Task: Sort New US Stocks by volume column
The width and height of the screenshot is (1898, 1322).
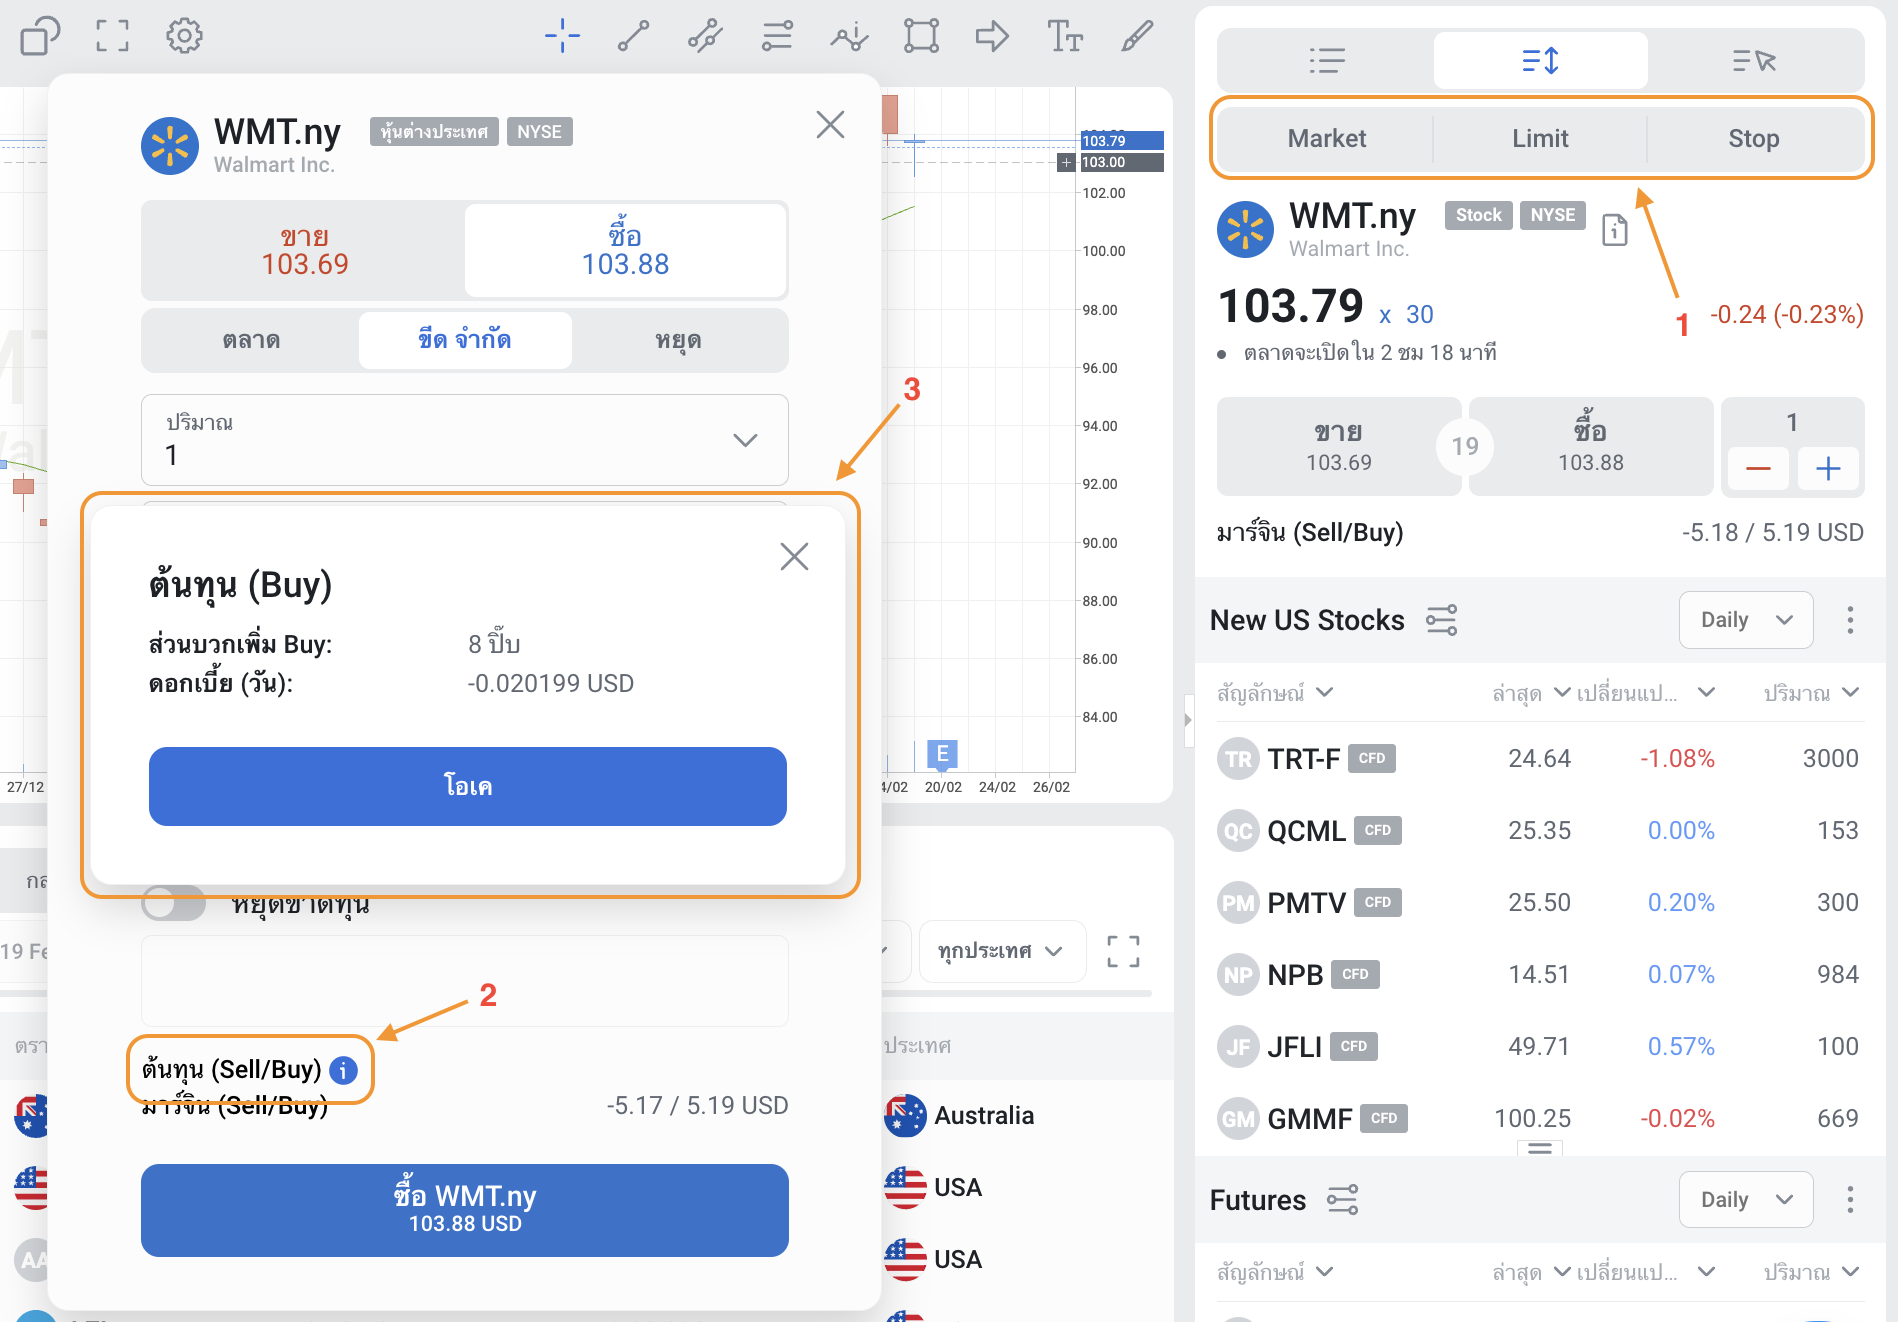Action: click(x=1811, y=693)
